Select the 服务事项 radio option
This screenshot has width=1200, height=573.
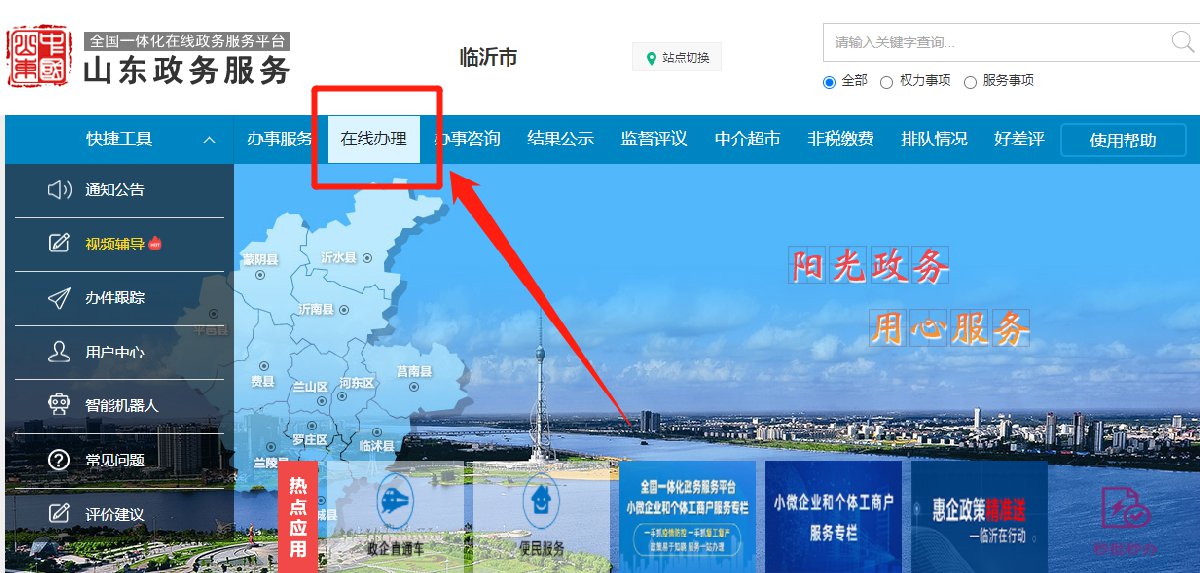[970, 83]
